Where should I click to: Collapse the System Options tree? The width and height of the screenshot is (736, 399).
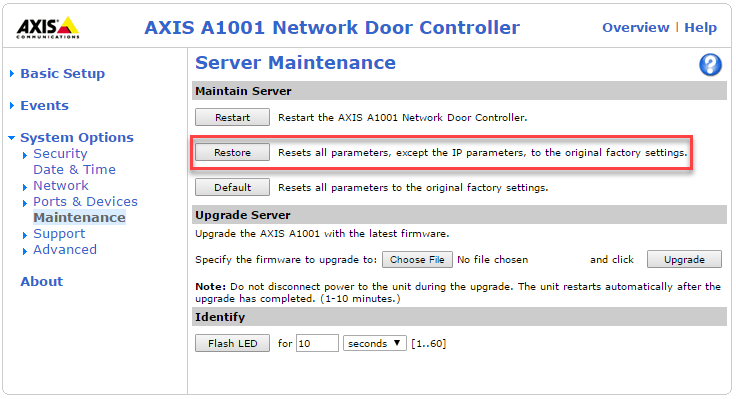click(12, 138)
